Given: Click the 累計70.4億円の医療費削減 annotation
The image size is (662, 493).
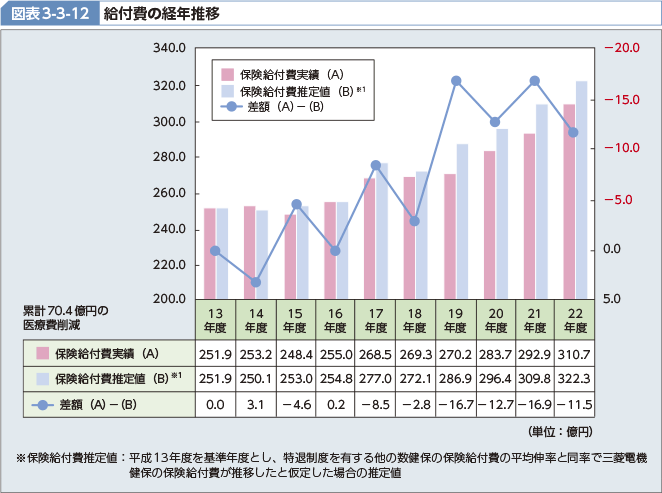Looking at the screenshot, I should click(x=64, y=317).
